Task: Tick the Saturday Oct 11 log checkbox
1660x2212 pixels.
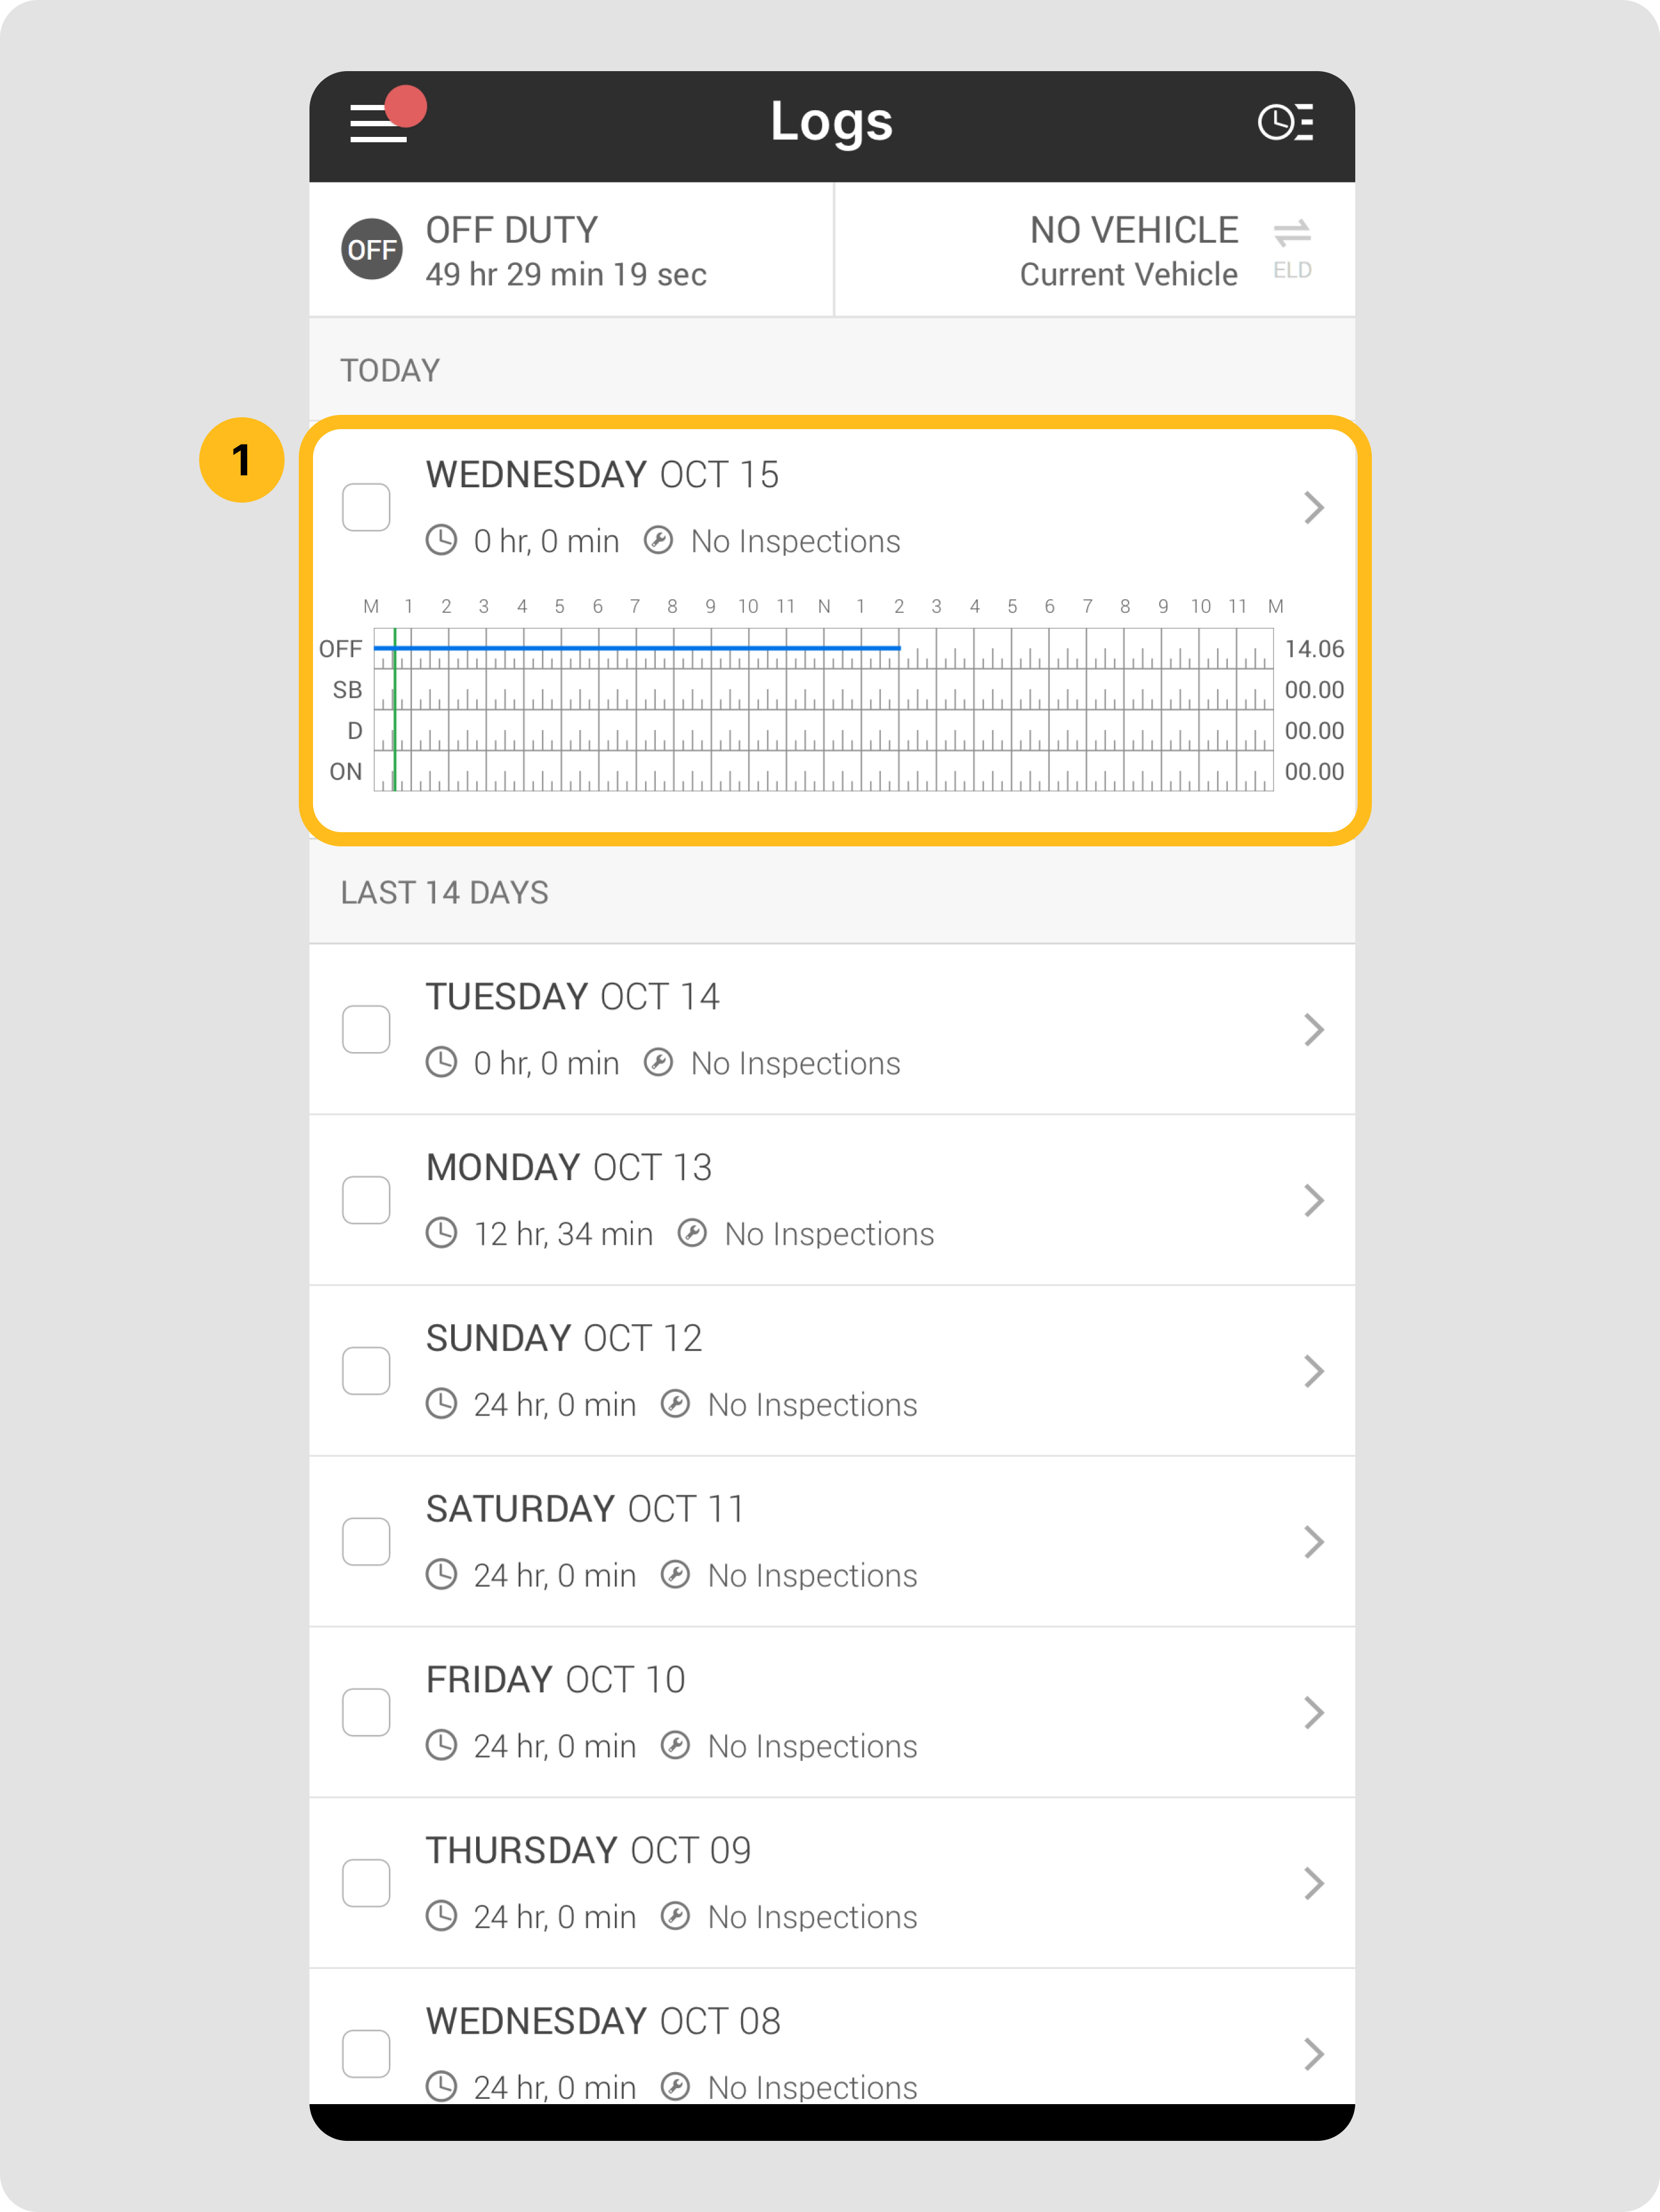Action: tap(366, 1541)
